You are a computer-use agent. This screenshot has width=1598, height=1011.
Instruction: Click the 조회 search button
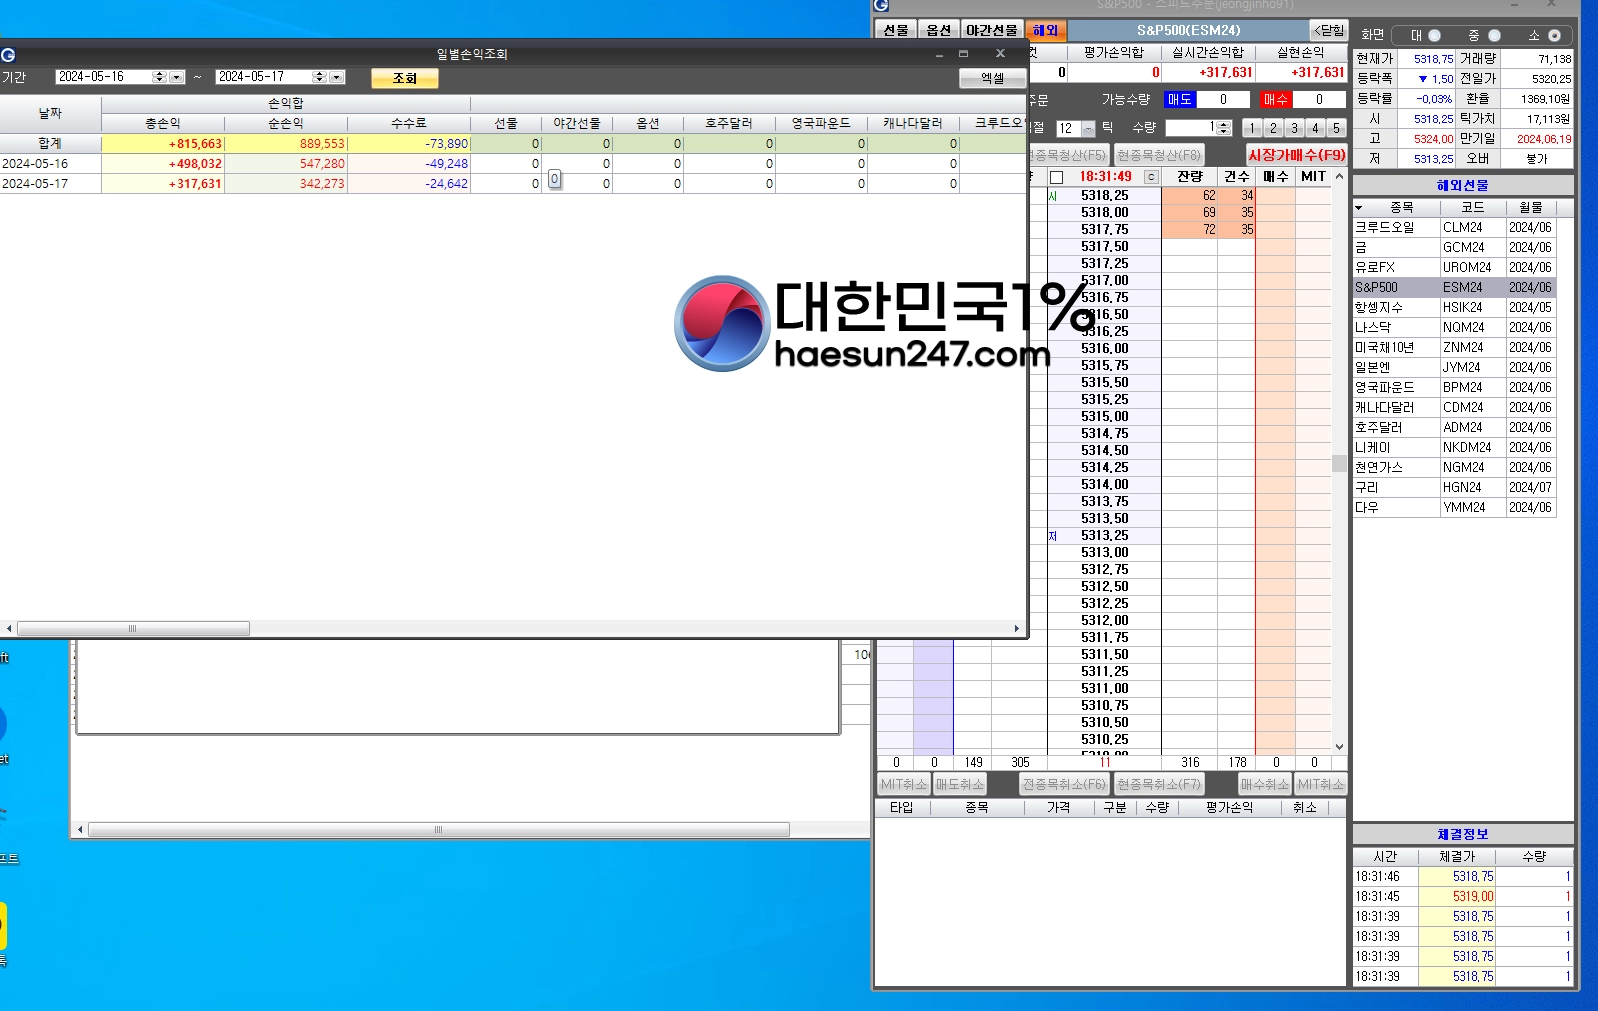405,78
